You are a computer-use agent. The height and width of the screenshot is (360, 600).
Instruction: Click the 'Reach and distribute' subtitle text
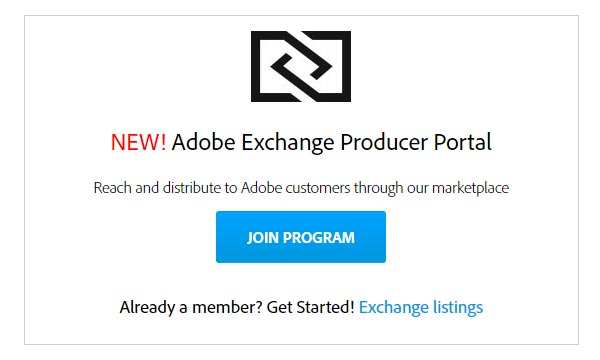tap(301, 188)
